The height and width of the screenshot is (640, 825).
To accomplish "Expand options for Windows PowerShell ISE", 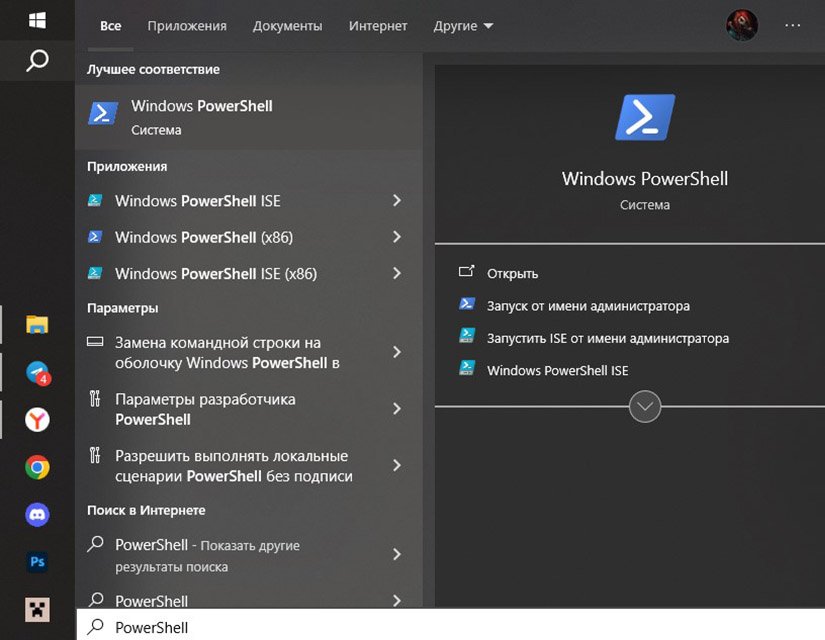I will click(x=397, y=201).
